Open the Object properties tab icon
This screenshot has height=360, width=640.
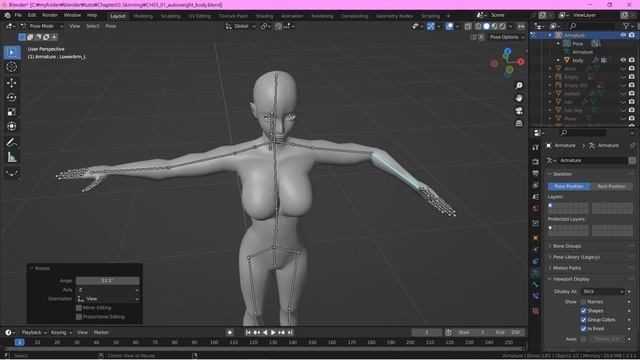point(536,238)
